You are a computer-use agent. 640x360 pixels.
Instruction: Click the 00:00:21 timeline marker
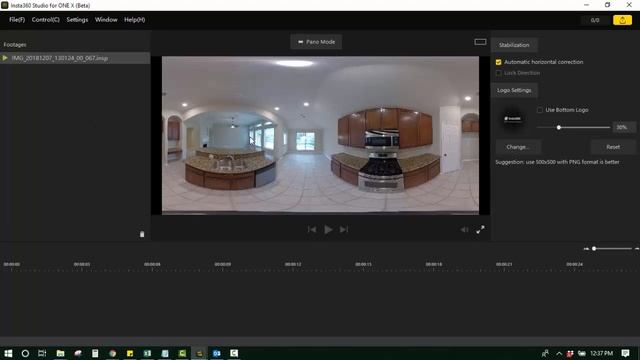pos(504,264)
